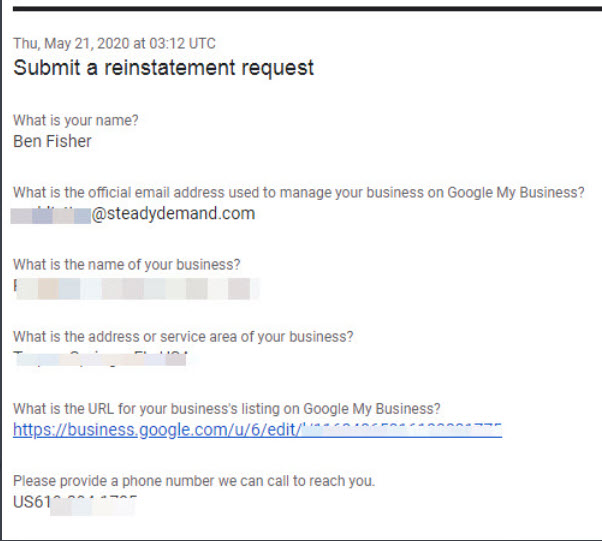Click the blurred part of the email username
Viewport: 602px width, 541px height.
[x=51, y=215]
